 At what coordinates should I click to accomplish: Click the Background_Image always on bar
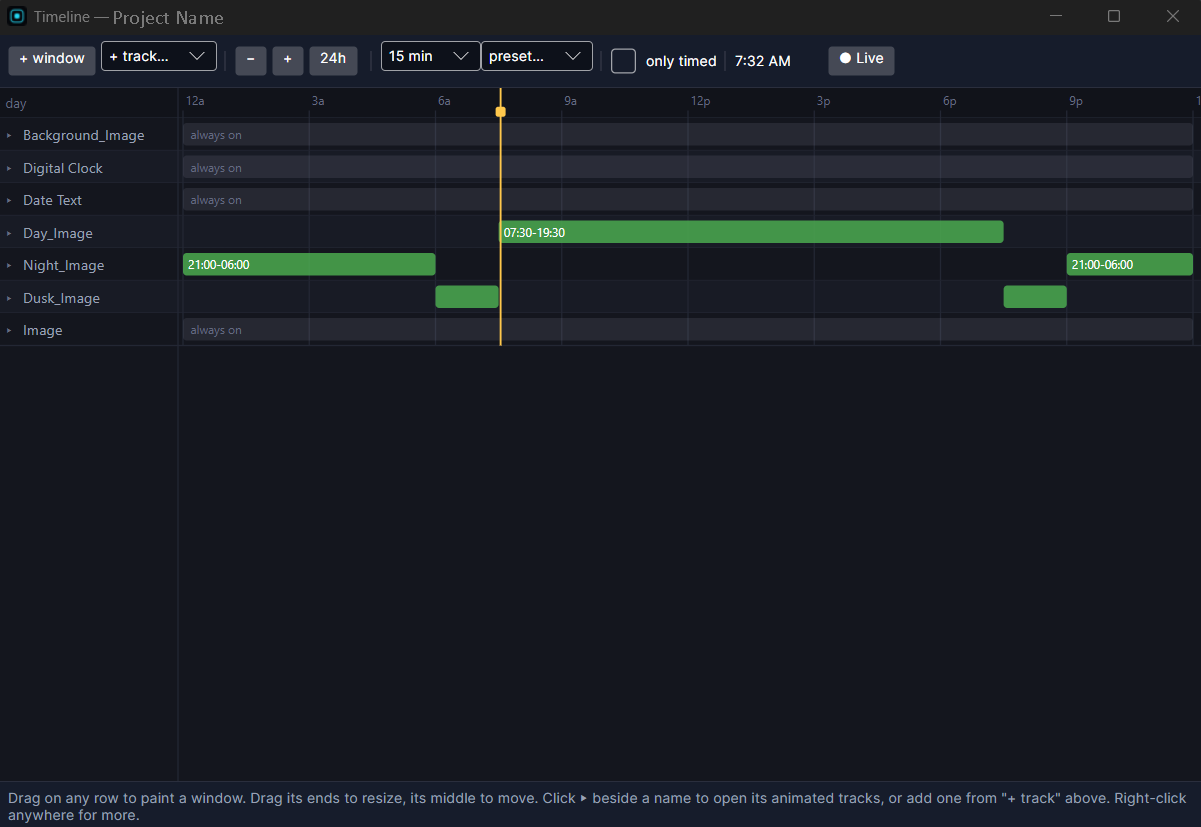click(x=688, y=134)
